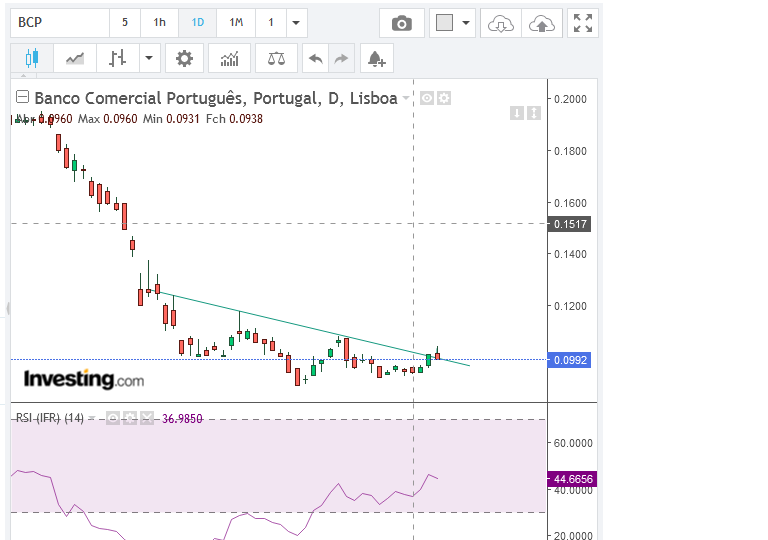Click the 0.1200 price axis label
This screenshot has height=540, width=768.
point(570,306)
